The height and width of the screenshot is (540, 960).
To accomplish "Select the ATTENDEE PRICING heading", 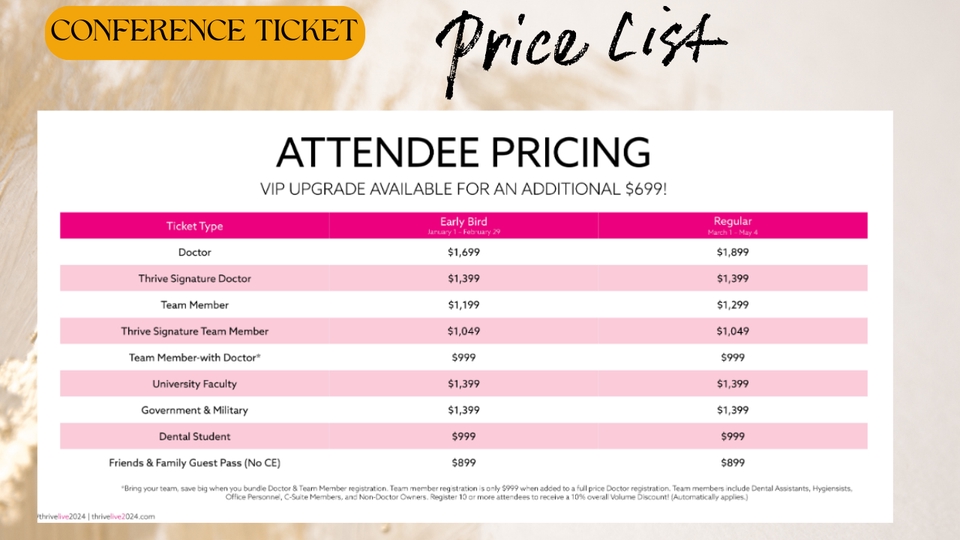I will tap(463, 153).
